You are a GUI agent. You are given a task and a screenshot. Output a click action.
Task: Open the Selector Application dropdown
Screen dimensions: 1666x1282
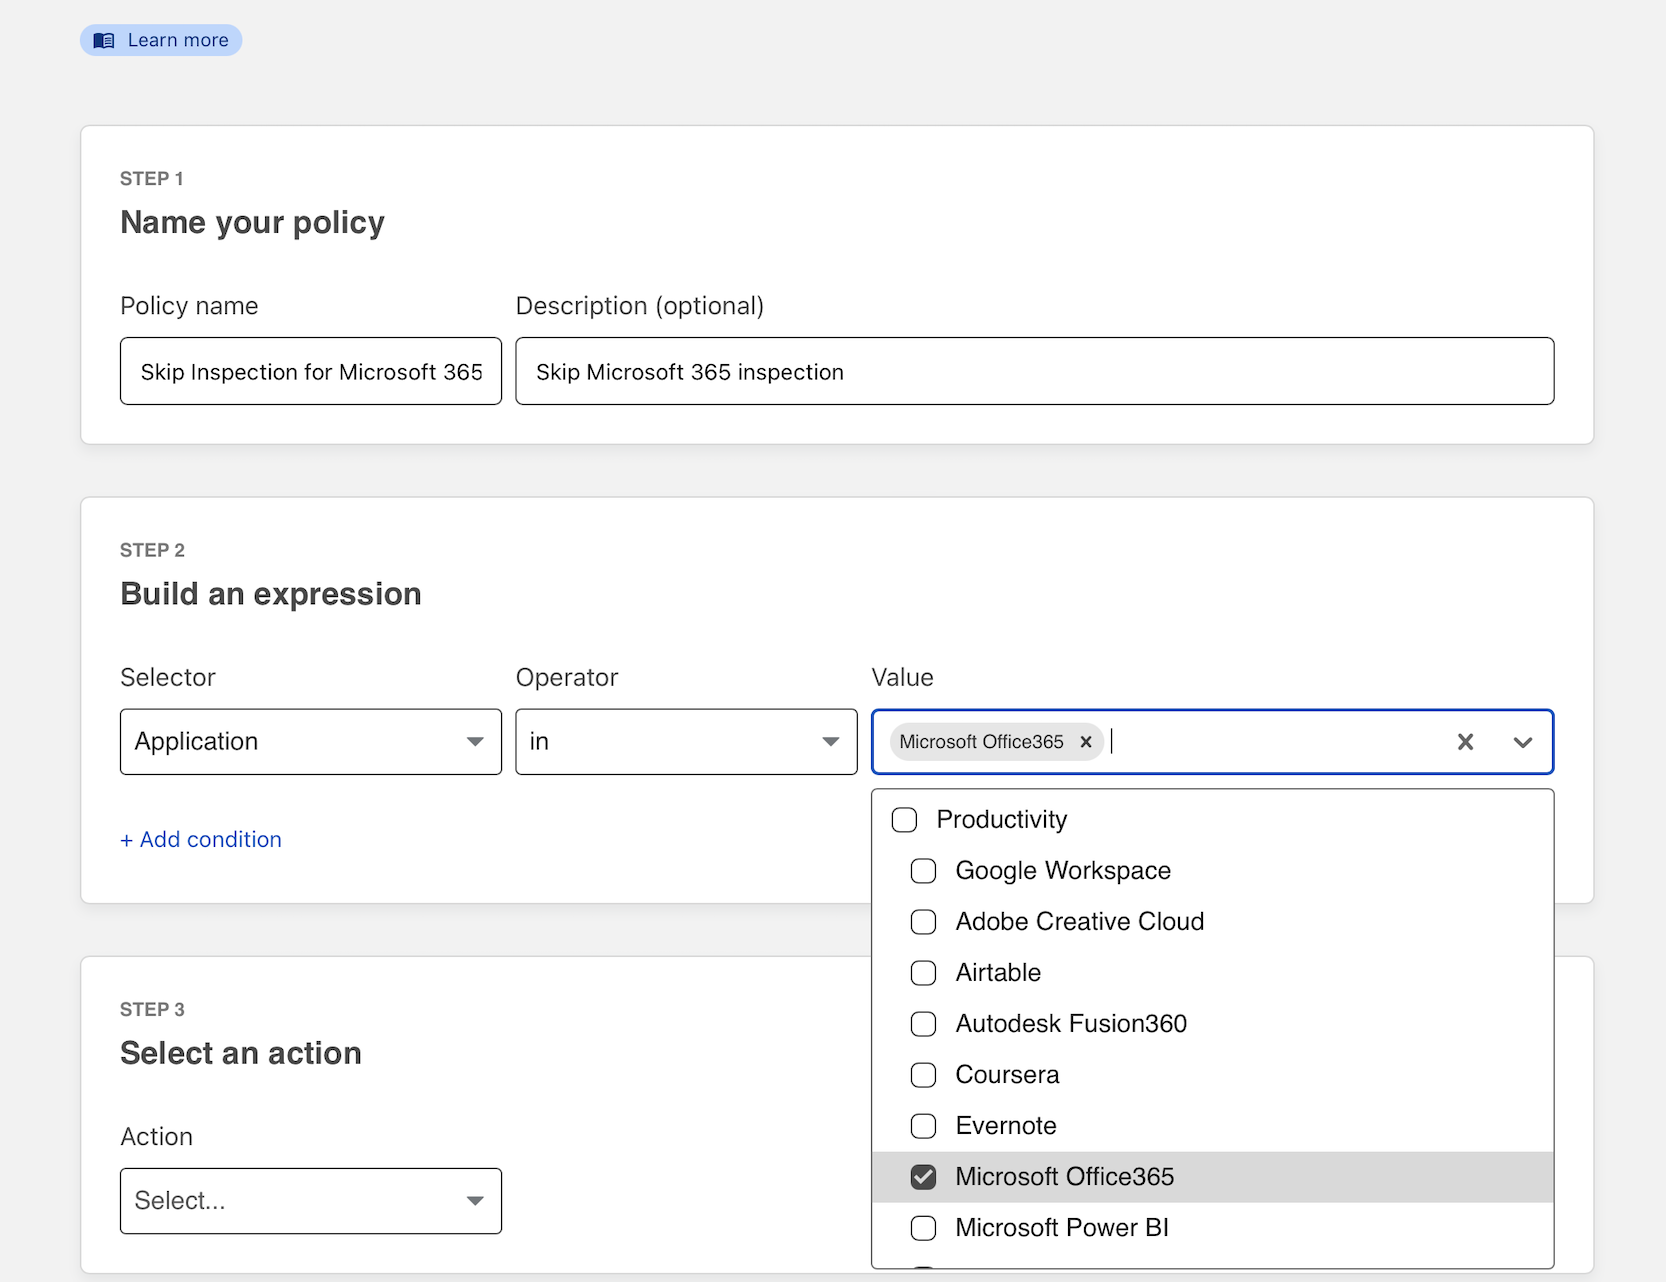click(310, 742)
